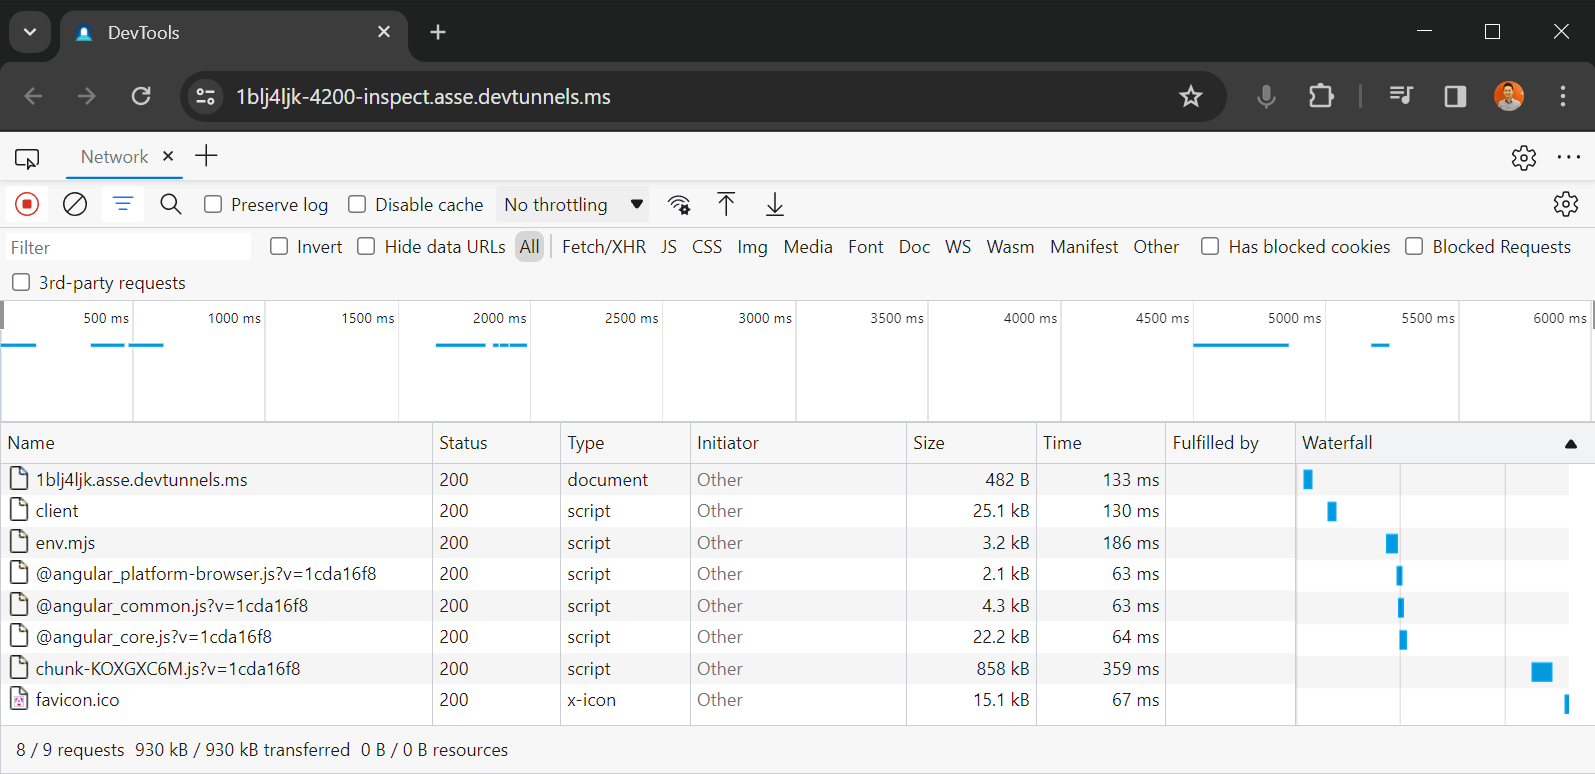The height and width of the screenshot is (774, 1595).
Task: Toggle the filter bar icon
Action: click(x=123, y=204)
